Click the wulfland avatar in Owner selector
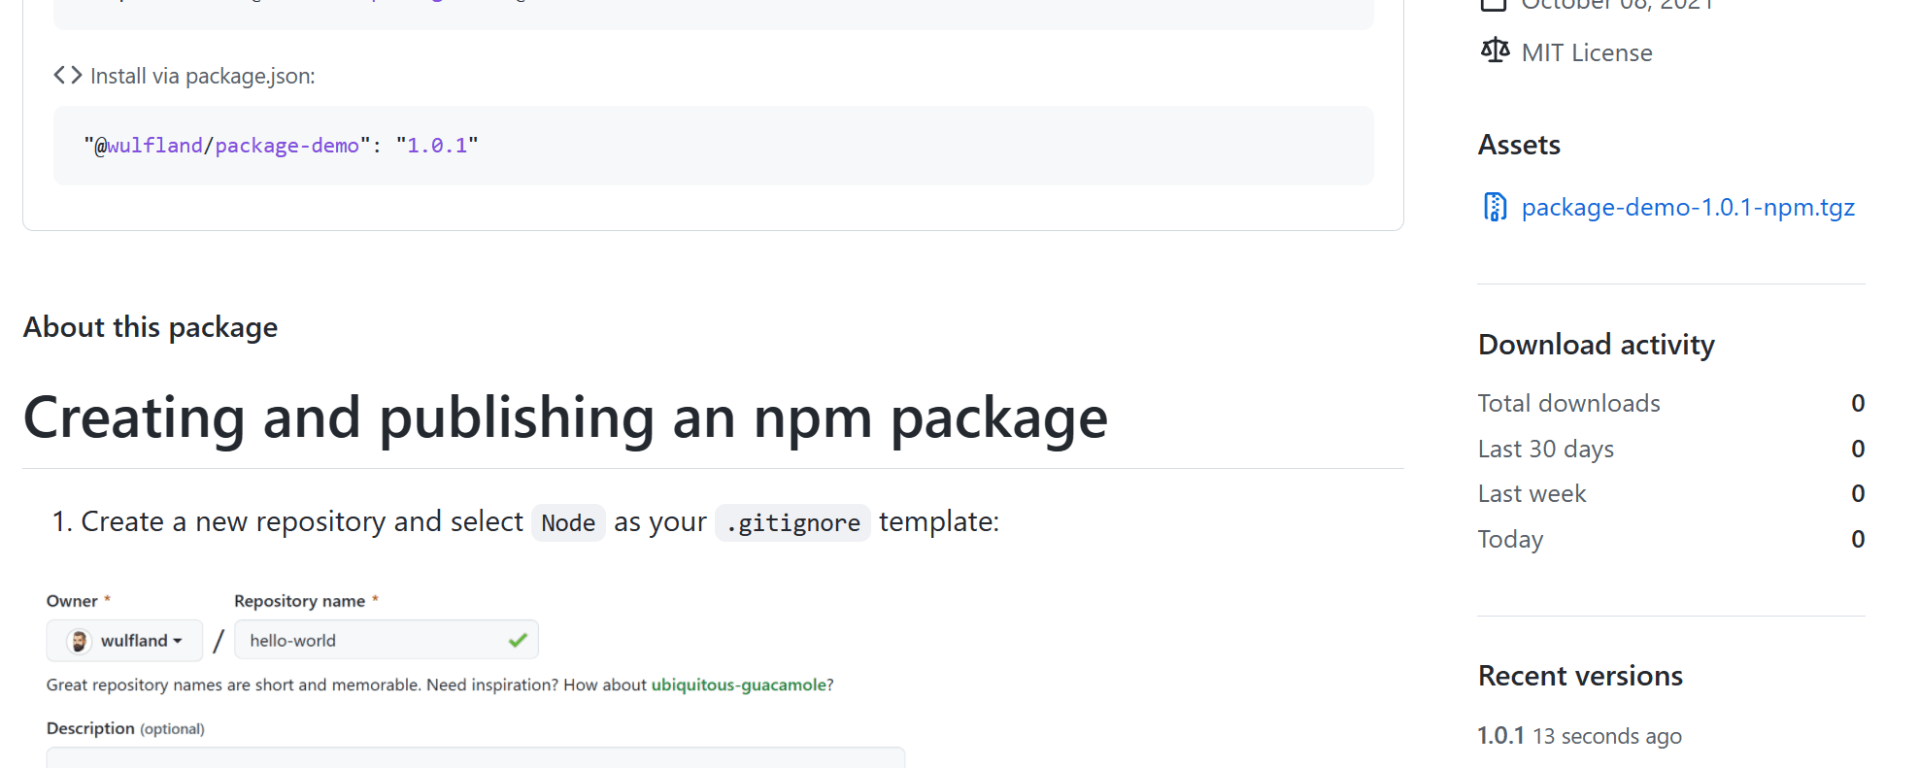1919x768 pixels. click(x=79, y=641)
